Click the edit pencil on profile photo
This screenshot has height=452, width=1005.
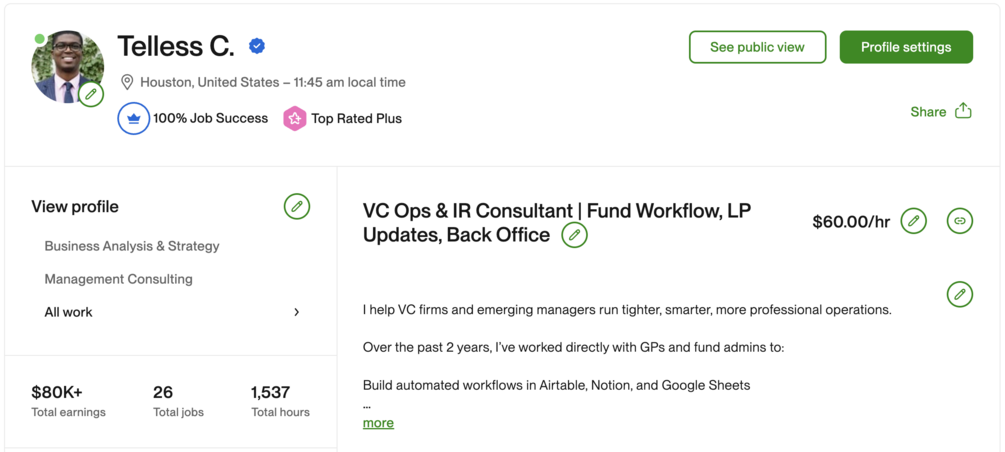pos(91,95)
